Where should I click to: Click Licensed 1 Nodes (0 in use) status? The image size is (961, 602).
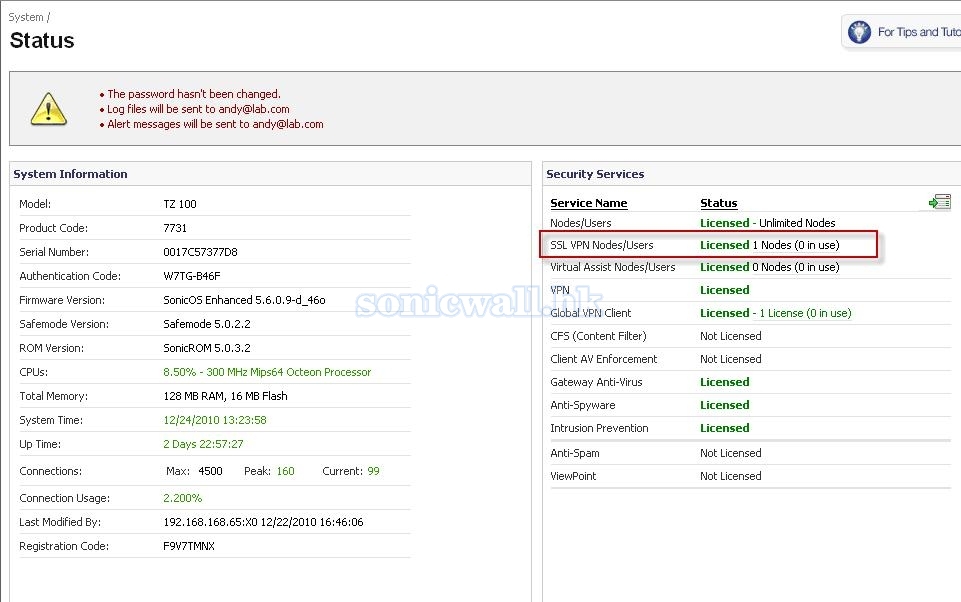pos(770,245)
